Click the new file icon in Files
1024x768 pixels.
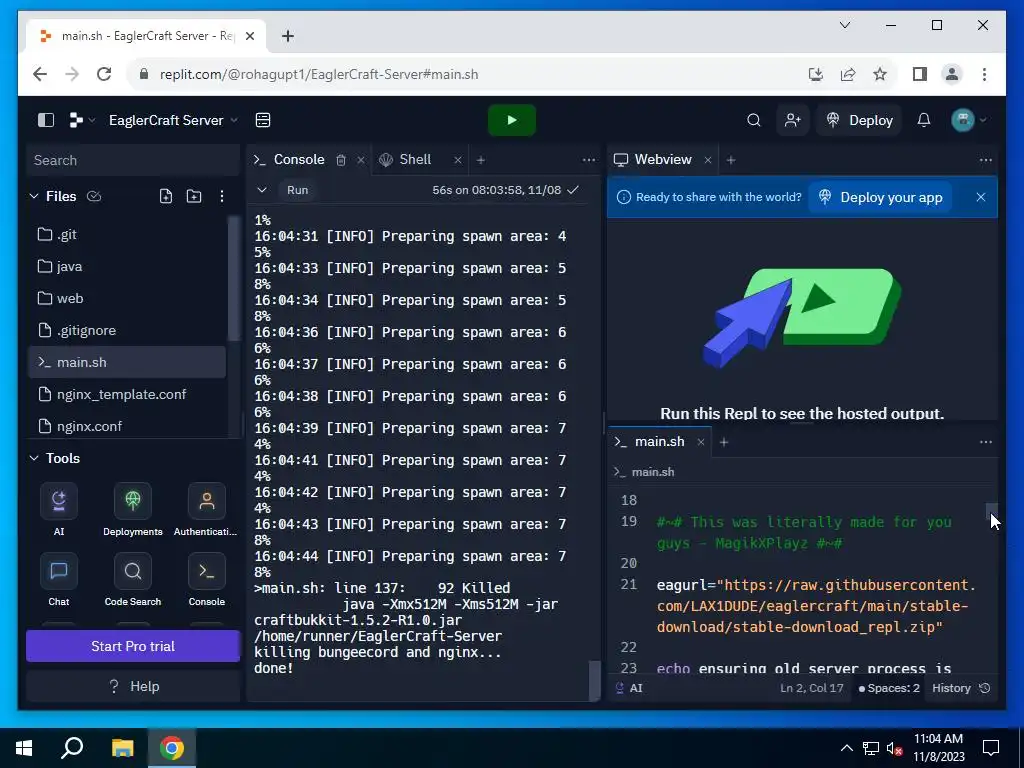[x=166, y=197]
